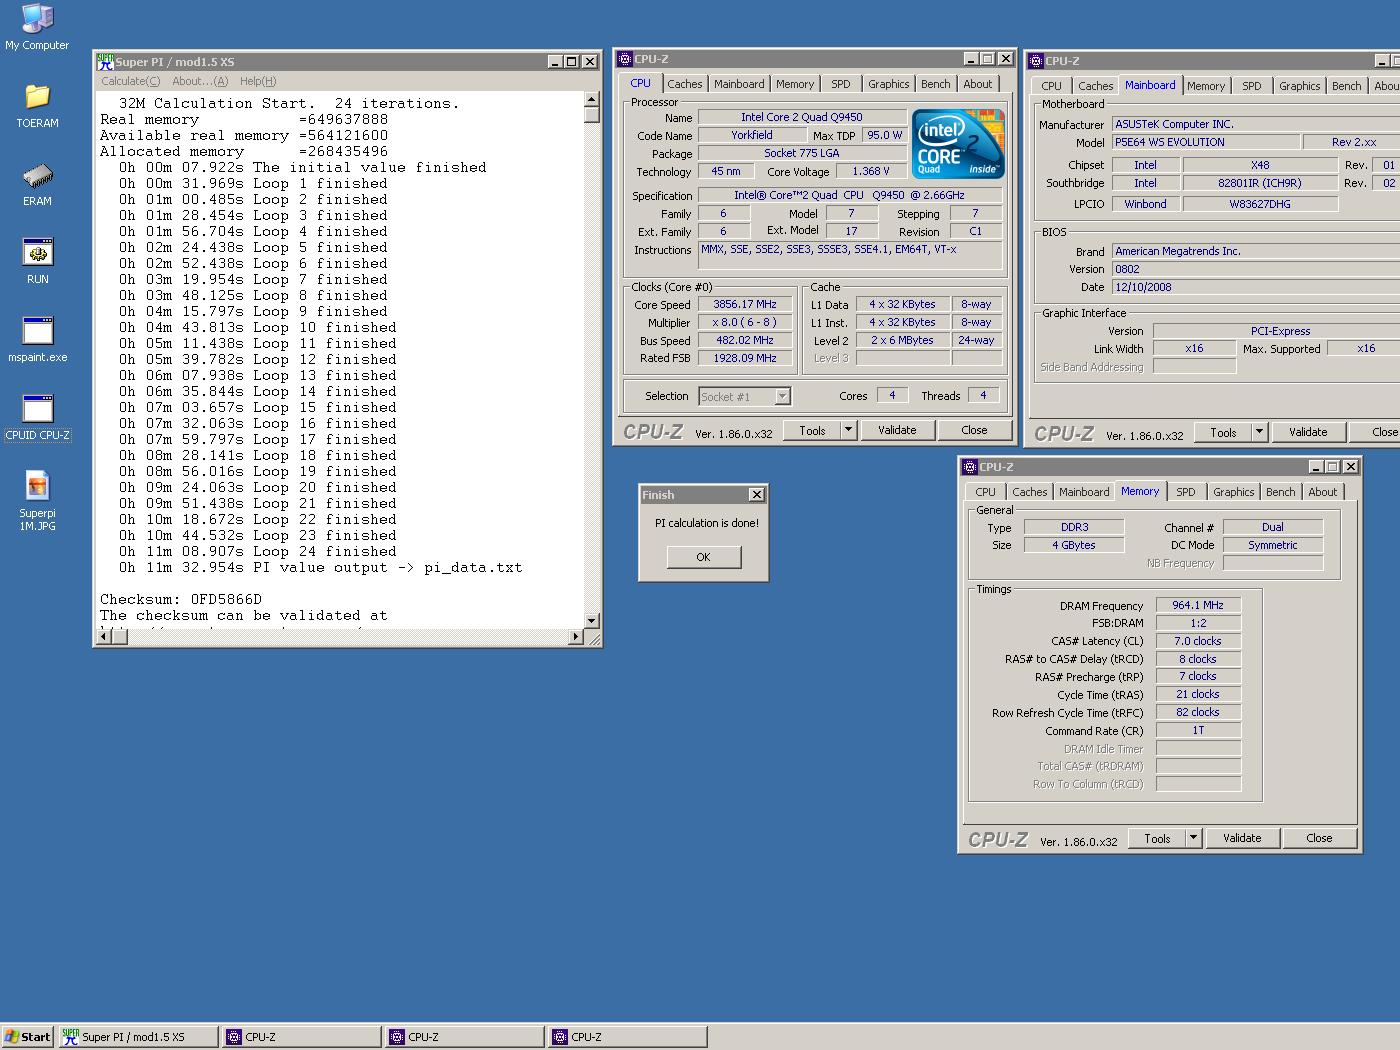Image resolution: width=1400 pixels, height=1050 pixels.
Task: Open Help menu in Super PI
Action: click(x=258, y=81)
